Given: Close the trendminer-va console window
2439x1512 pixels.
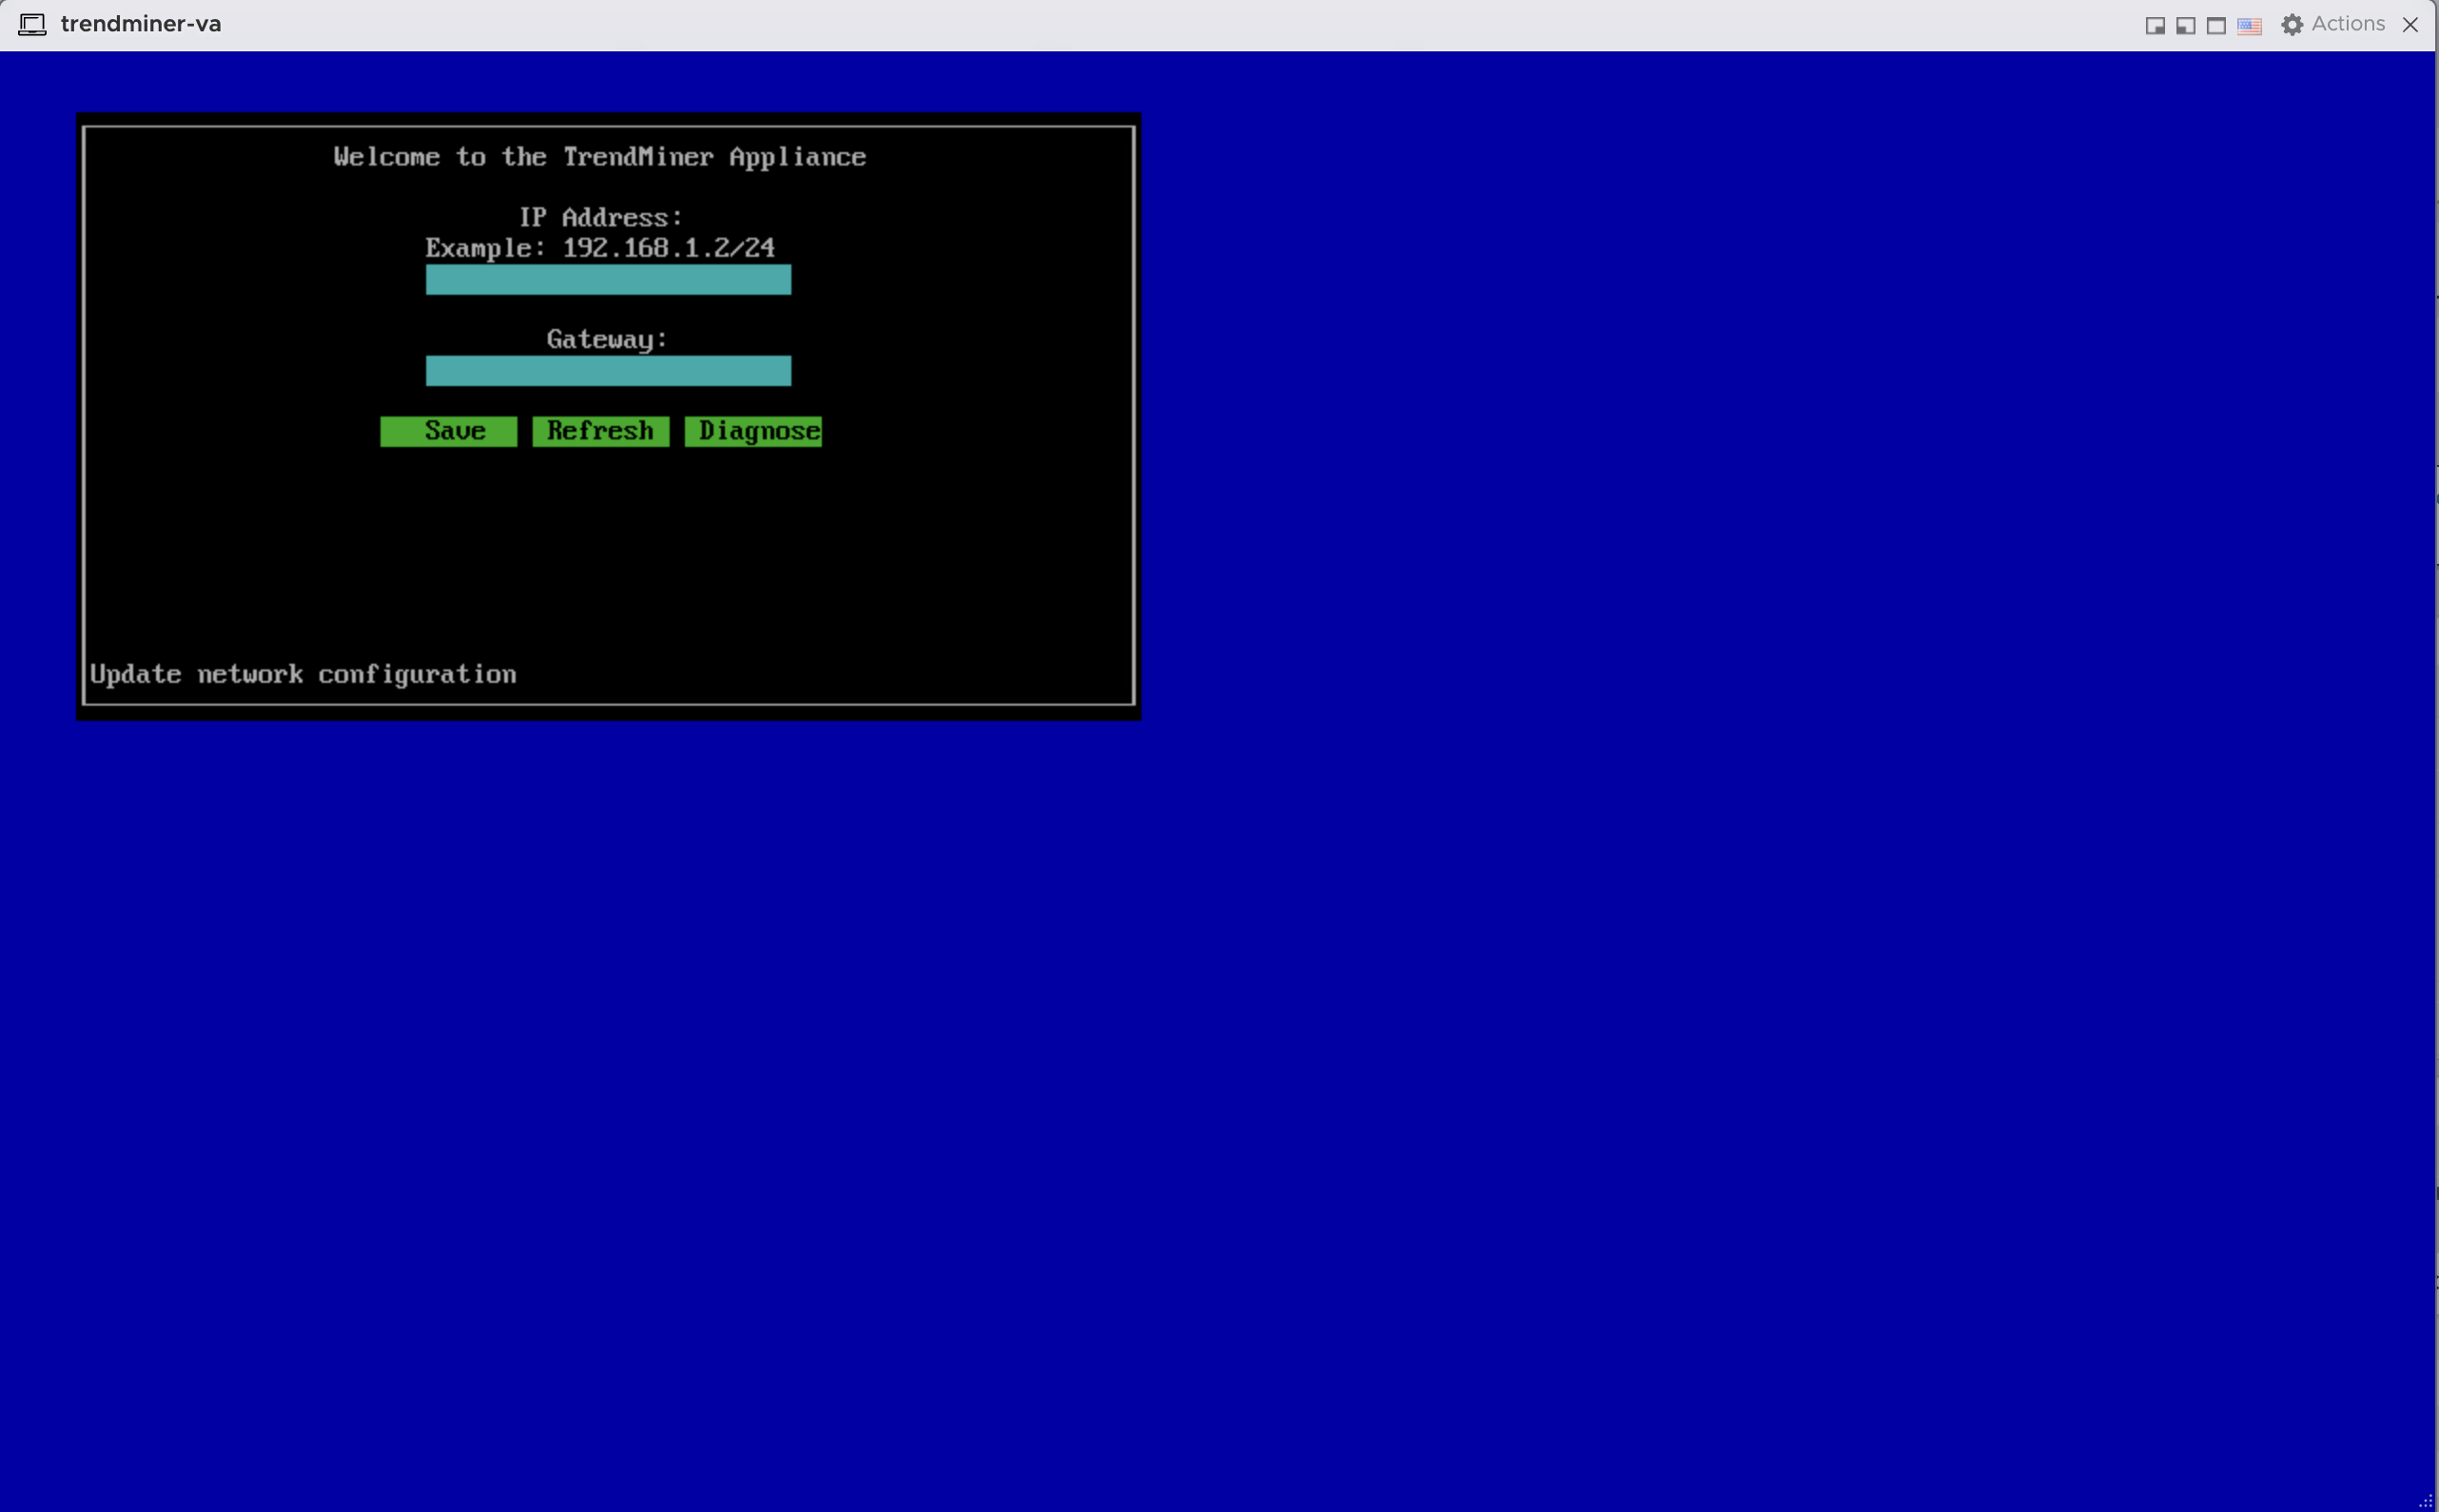Looking at the screenshot, I should (2410, 24).
